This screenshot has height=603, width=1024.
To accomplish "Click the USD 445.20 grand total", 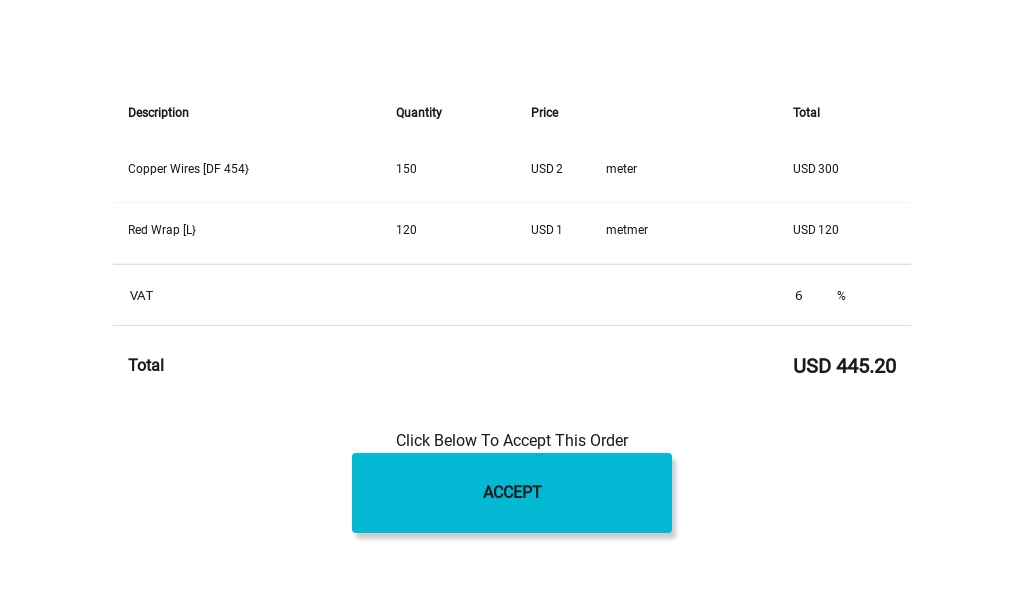I will tap(845, 366).
